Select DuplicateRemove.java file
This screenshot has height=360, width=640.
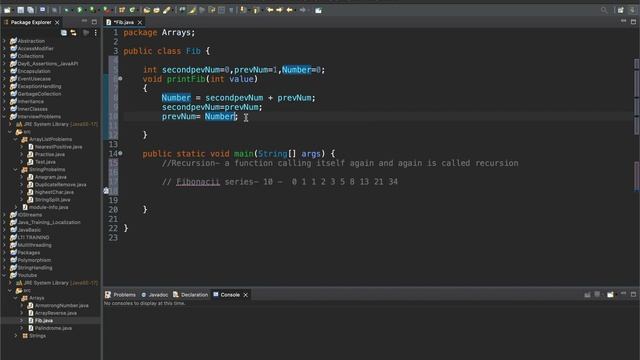[60, 184]
